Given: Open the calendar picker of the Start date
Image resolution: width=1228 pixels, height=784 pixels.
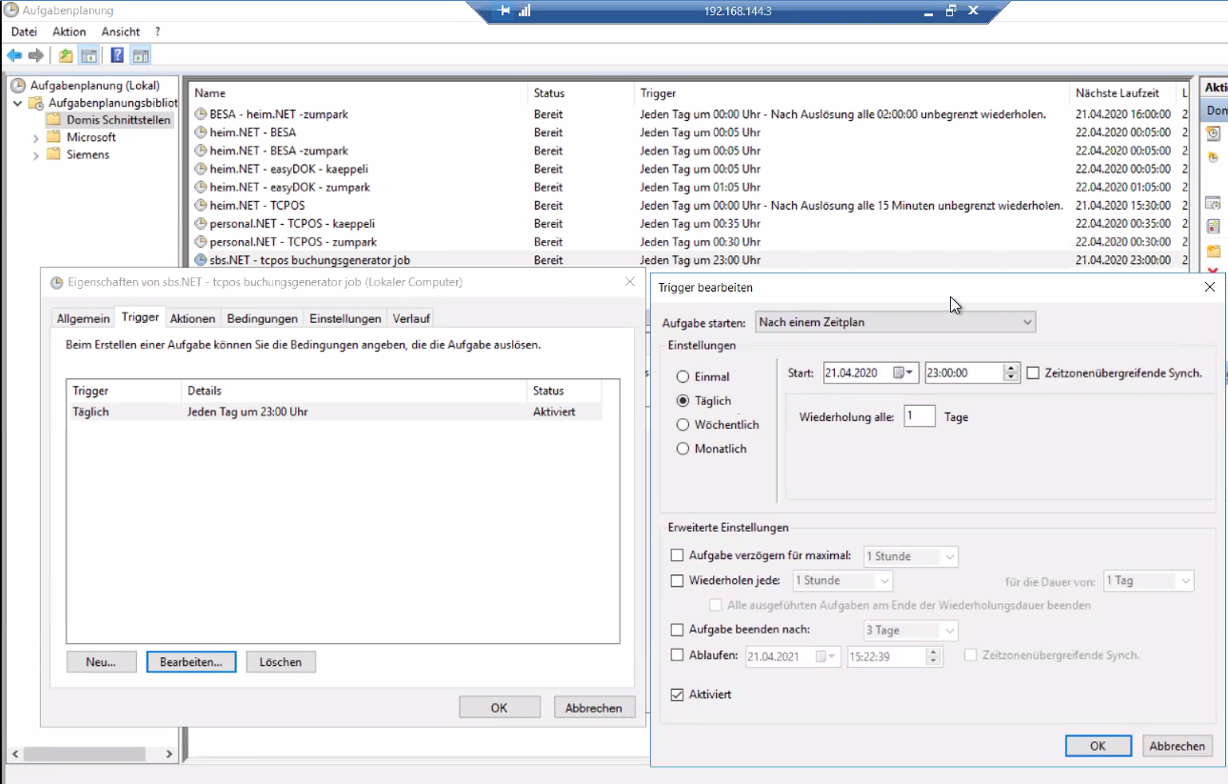Looking at the screenshot, I should 904,373.
